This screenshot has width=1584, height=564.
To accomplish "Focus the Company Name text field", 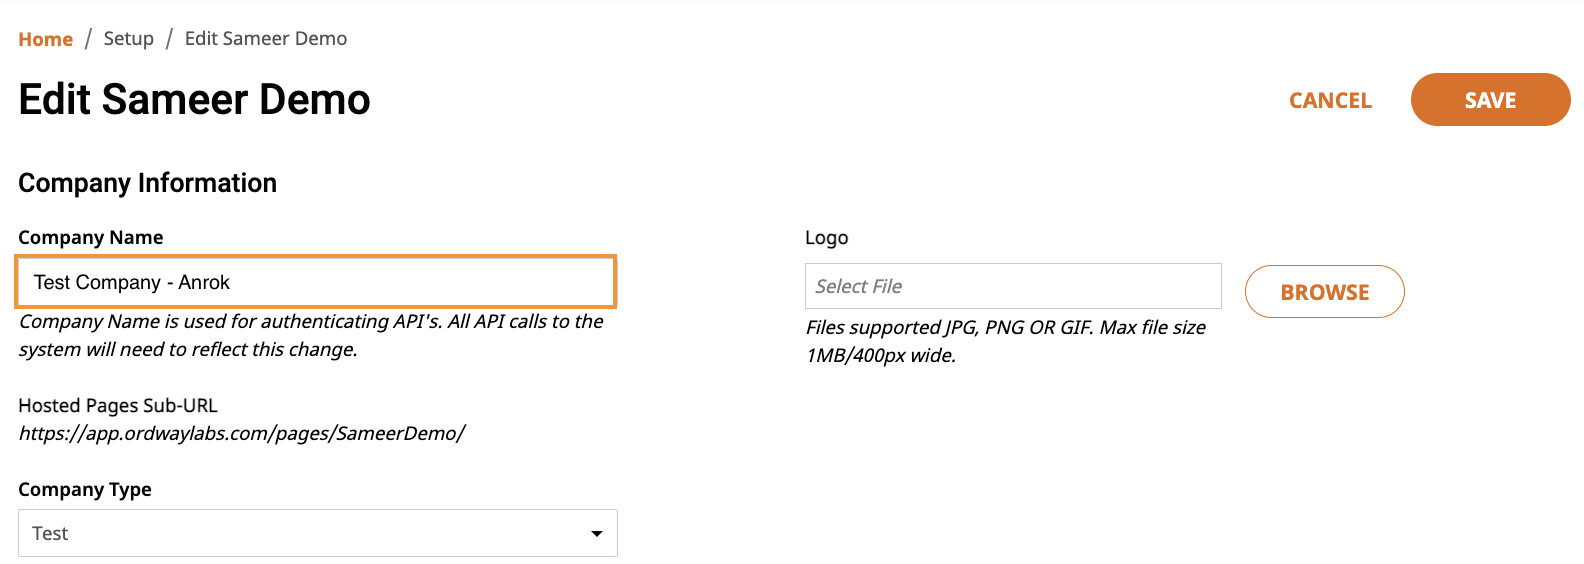I will pyautogui.click(x=316, y=282).
